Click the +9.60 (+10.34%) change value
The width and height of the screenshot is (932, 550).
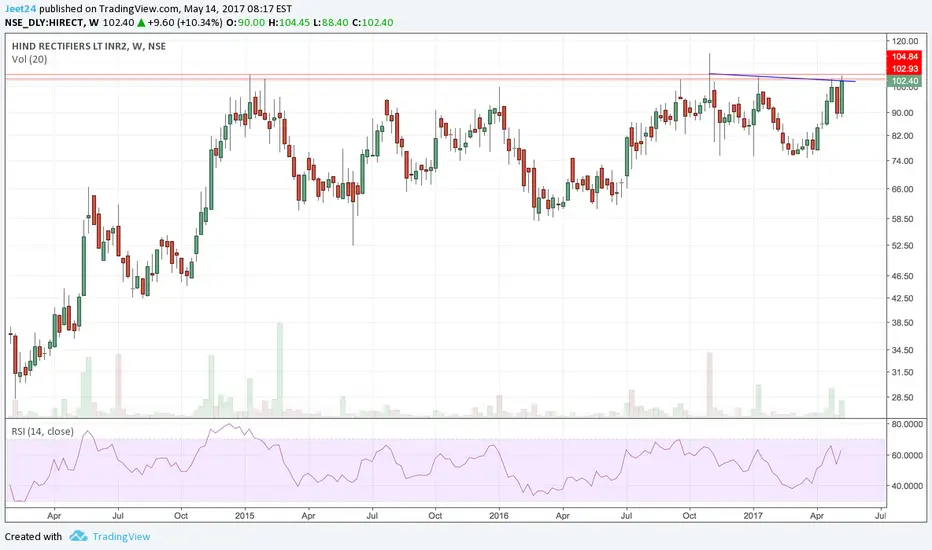(185, 23)
